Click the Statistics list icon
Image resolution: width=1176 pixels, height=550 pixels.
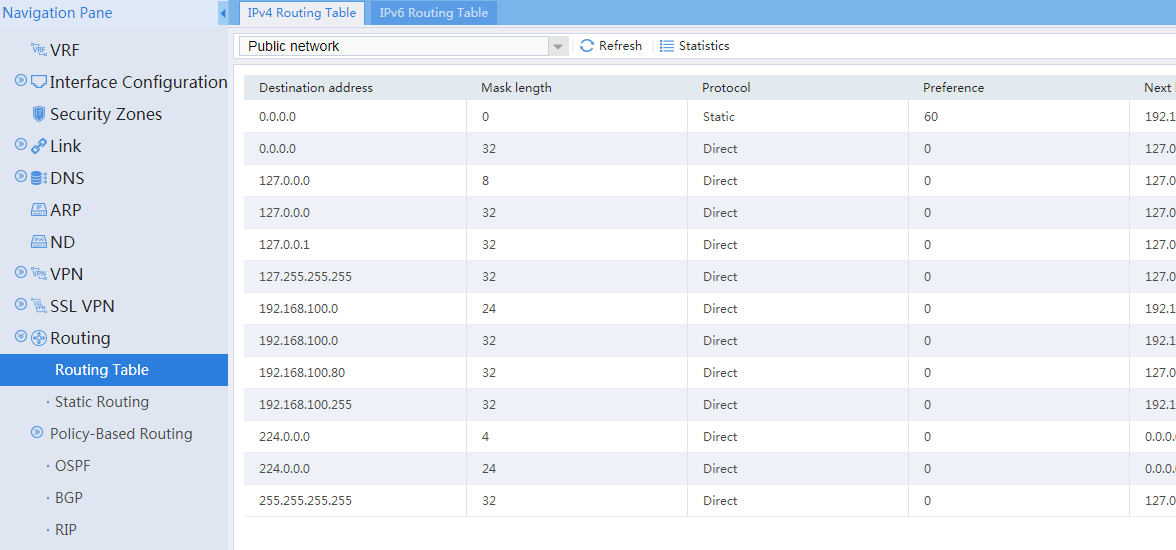click(x=667, y=46)
